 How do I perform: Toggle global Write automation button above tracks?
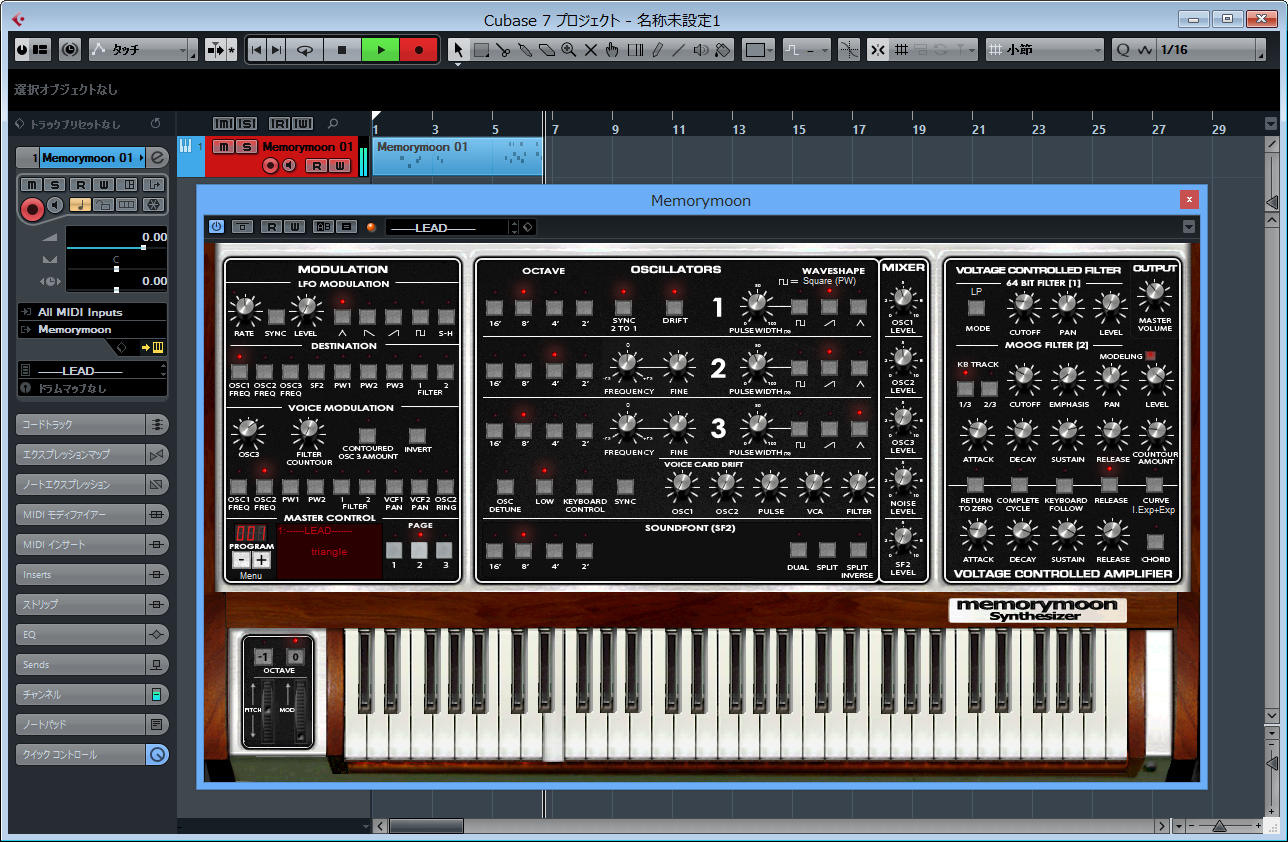303,123
